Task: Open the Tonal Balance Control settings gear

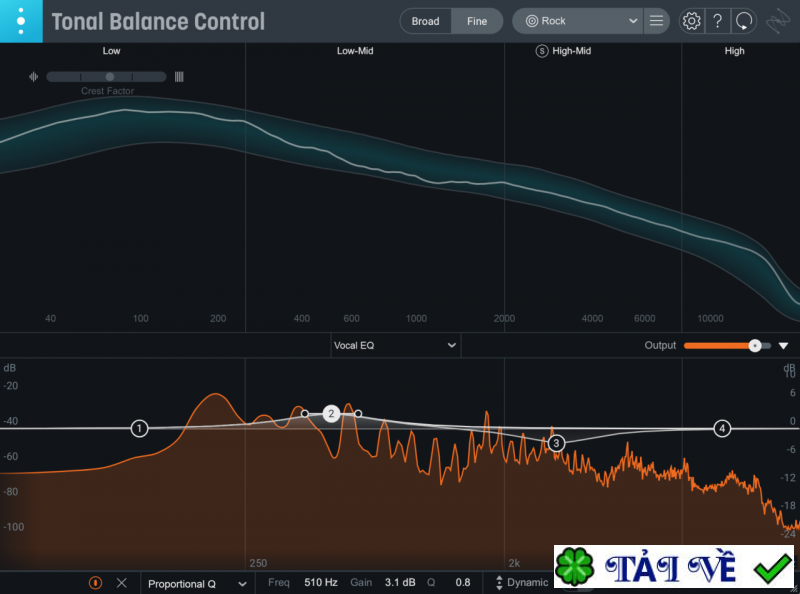Action: point(691,21)
